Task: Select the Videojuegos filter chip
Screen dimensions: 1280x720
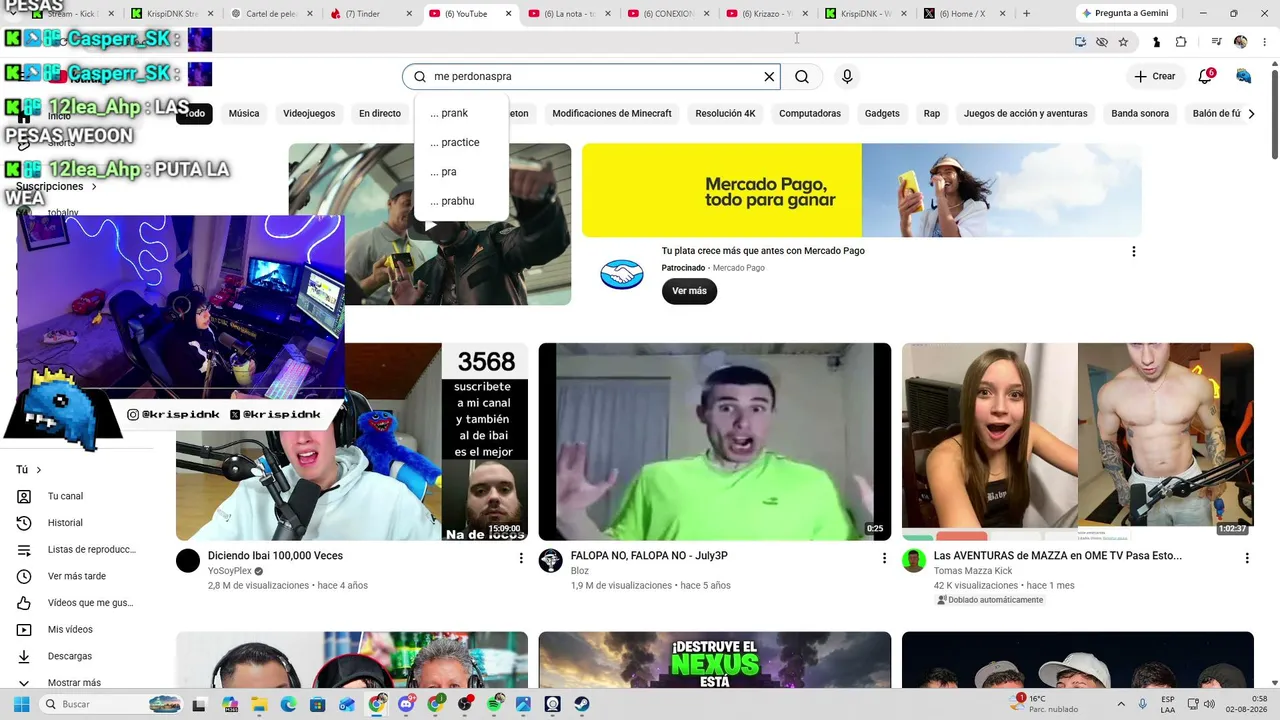Action: (309, 114)
